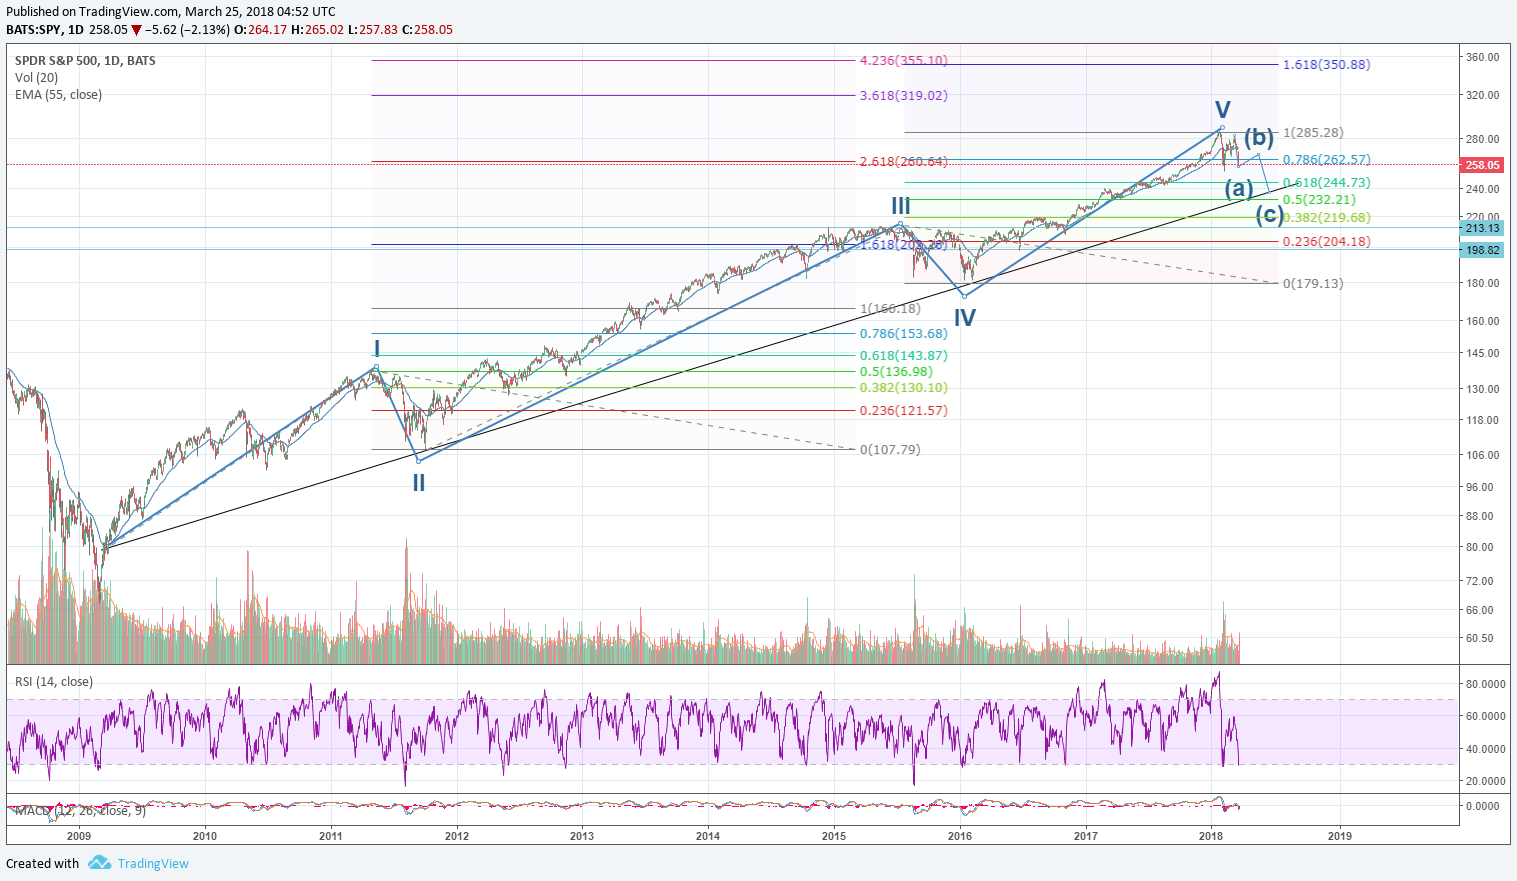This screenshot has width=1517, height=881.
Task: Click the 1.618(350.88) Fibonacci extension label
Action: (x=1326, y=65)
